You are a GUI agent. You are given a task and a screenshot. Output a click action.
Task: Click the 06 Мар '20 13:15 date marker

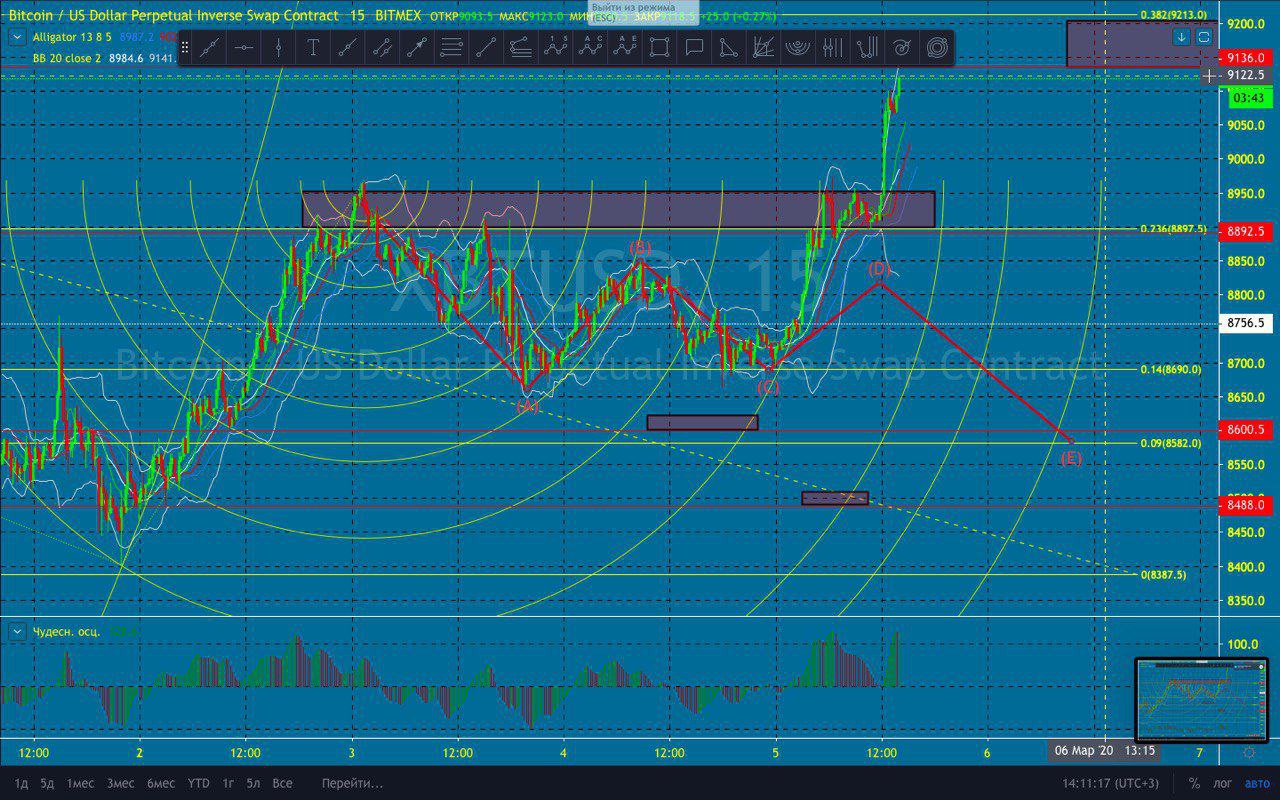pos(1104,751)
